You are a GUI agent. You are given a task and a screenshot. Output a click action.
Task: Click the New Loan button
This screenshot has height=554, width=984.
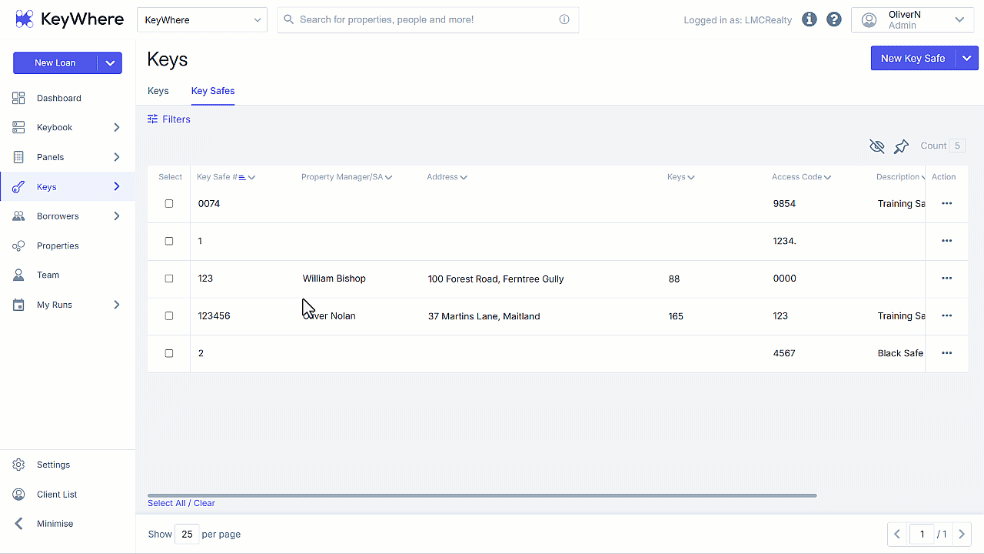tap(55, 63)
